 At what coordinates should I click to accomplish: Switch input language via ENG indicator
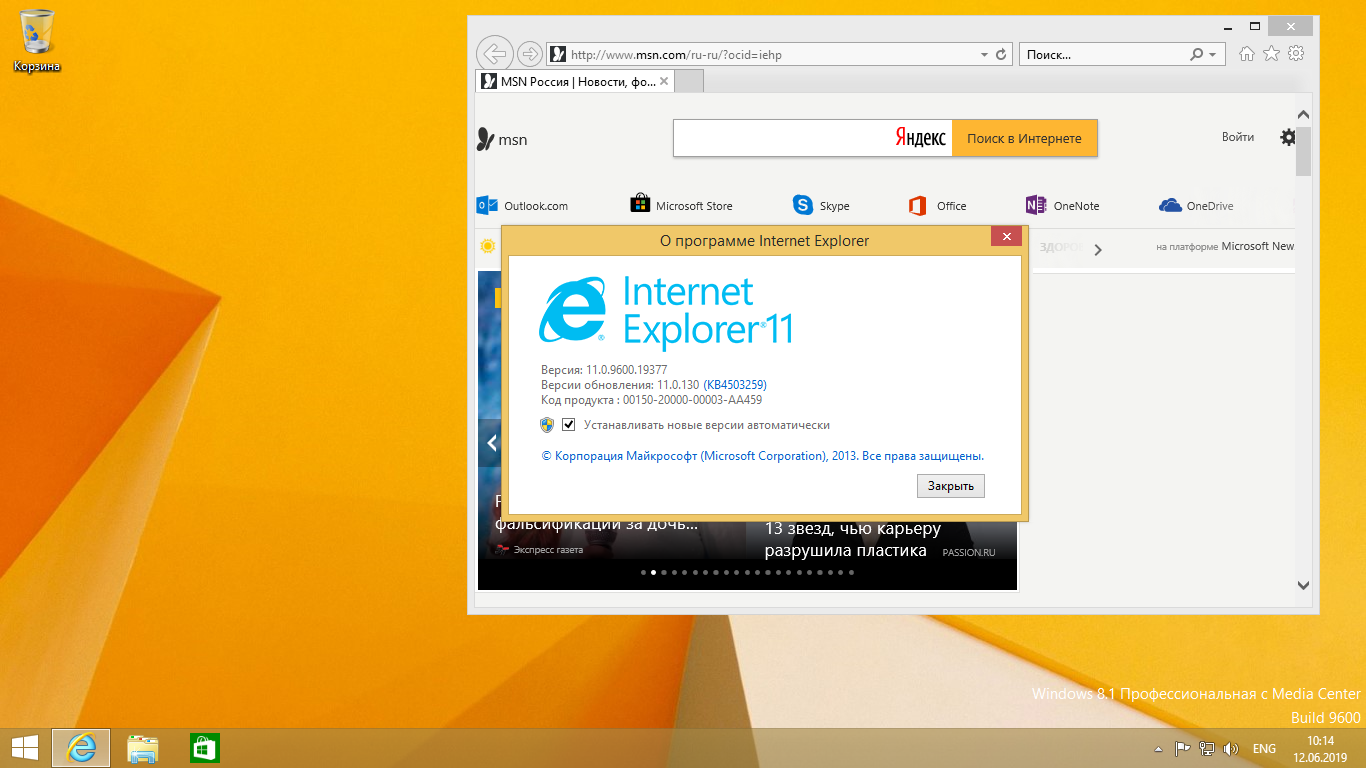[x=1264, y=749]
